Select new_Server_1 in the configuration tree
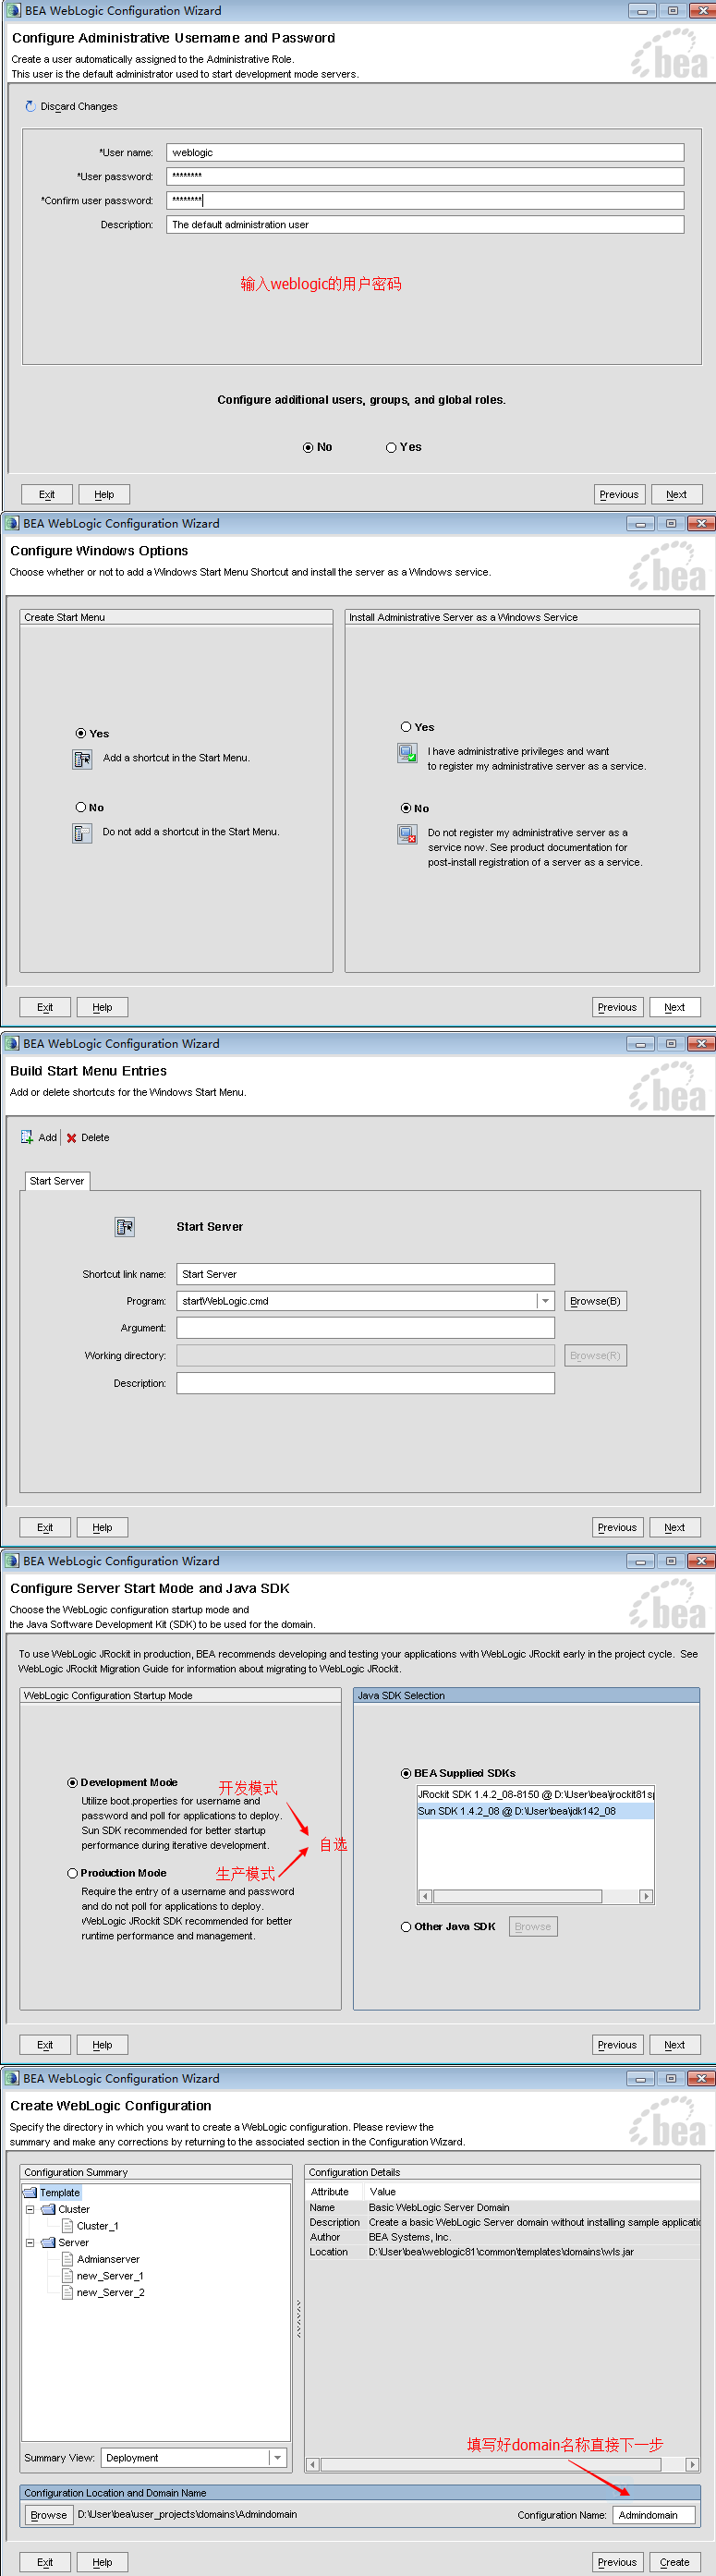Image resolution: width=716 pixels, height=2576 pixels. coord(109,2276)
